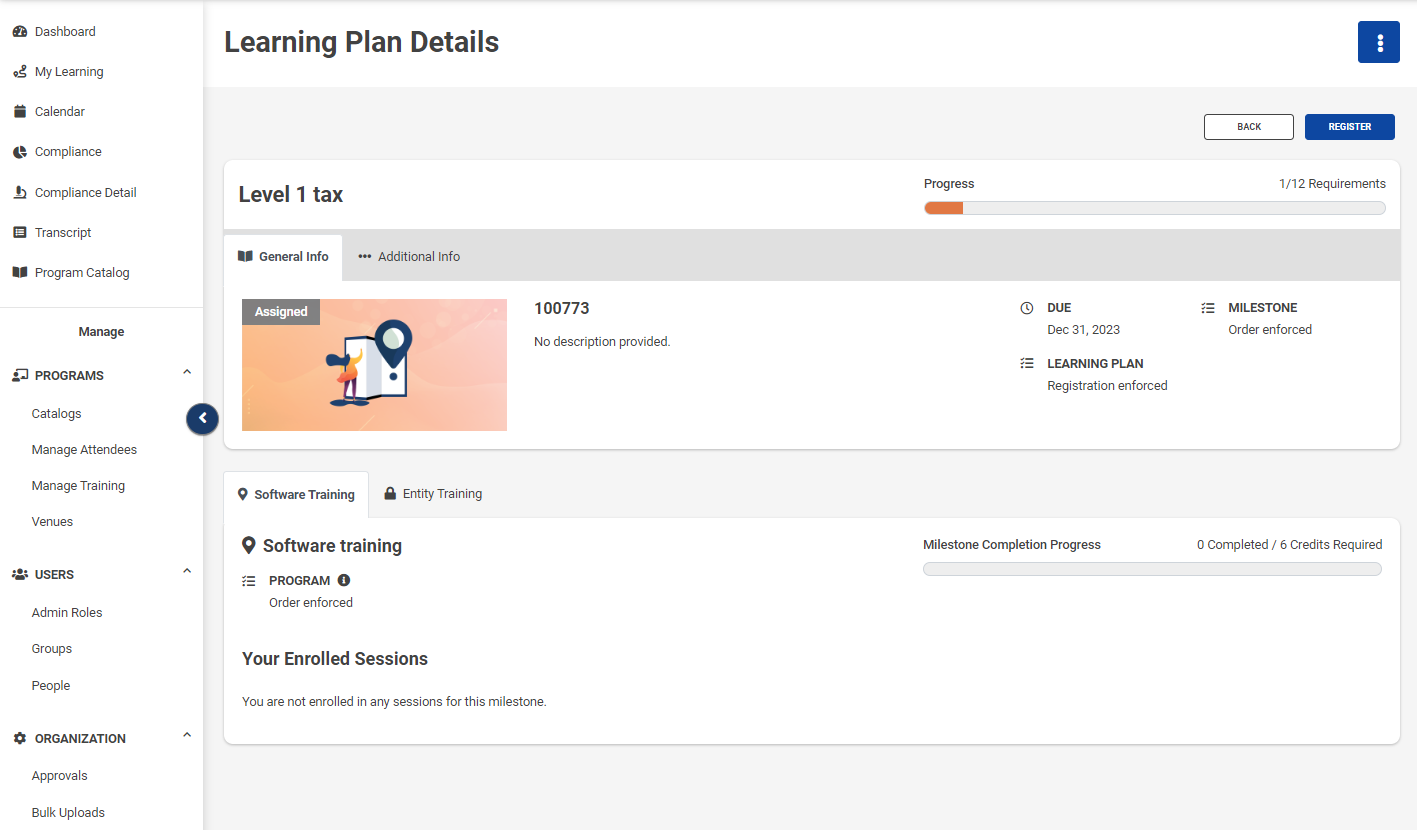Click the clock icon beside DUE date
The height and width of the screenshot is (830, 1417).
[1028, 307]
